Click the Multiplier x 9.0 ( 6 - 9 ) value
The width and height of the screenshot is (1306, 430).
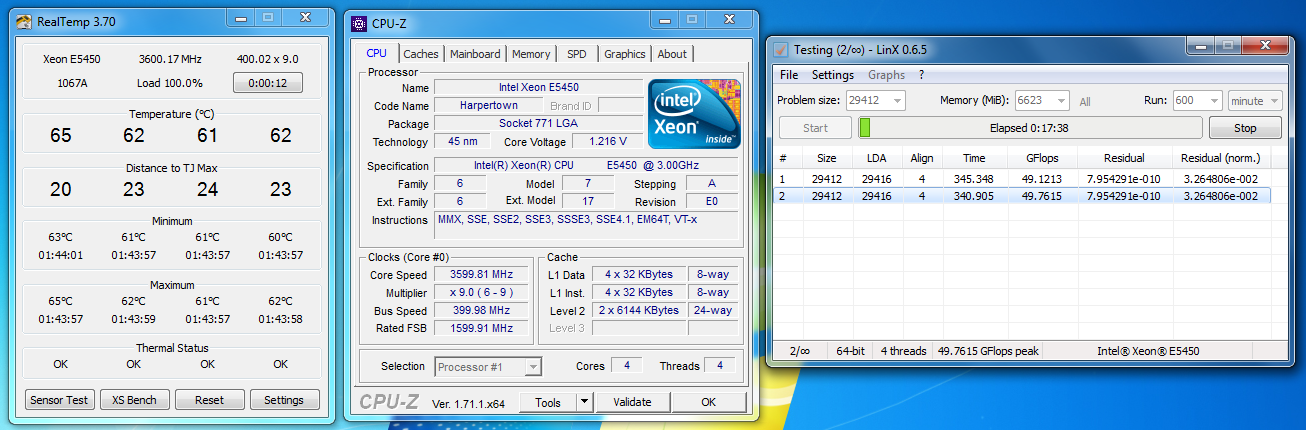click(x=483, y=293)
